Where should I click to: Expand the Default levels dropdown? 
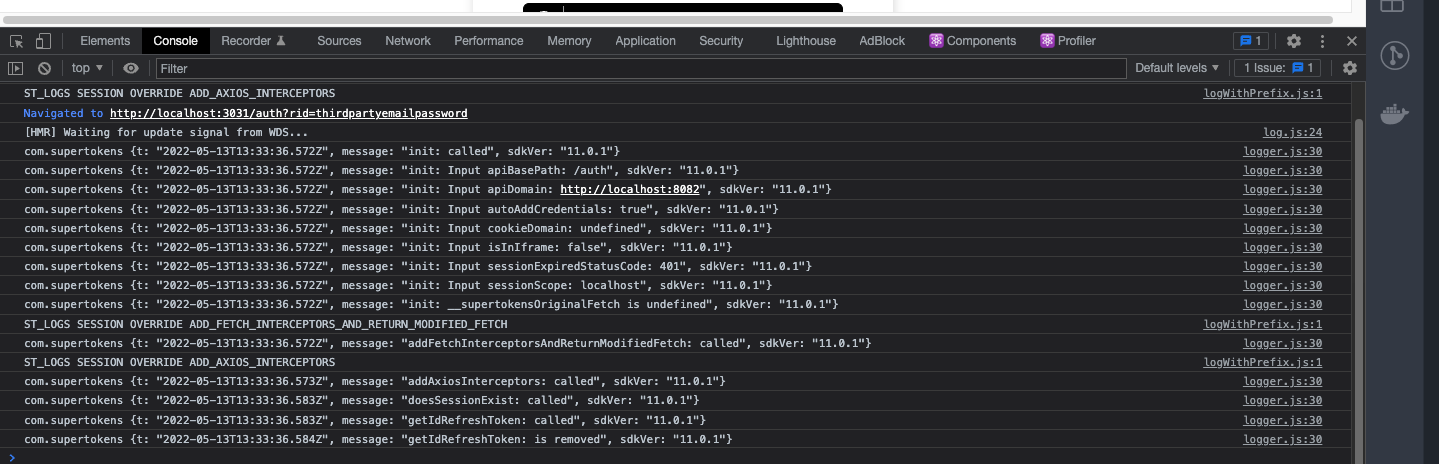point(1177,68)
